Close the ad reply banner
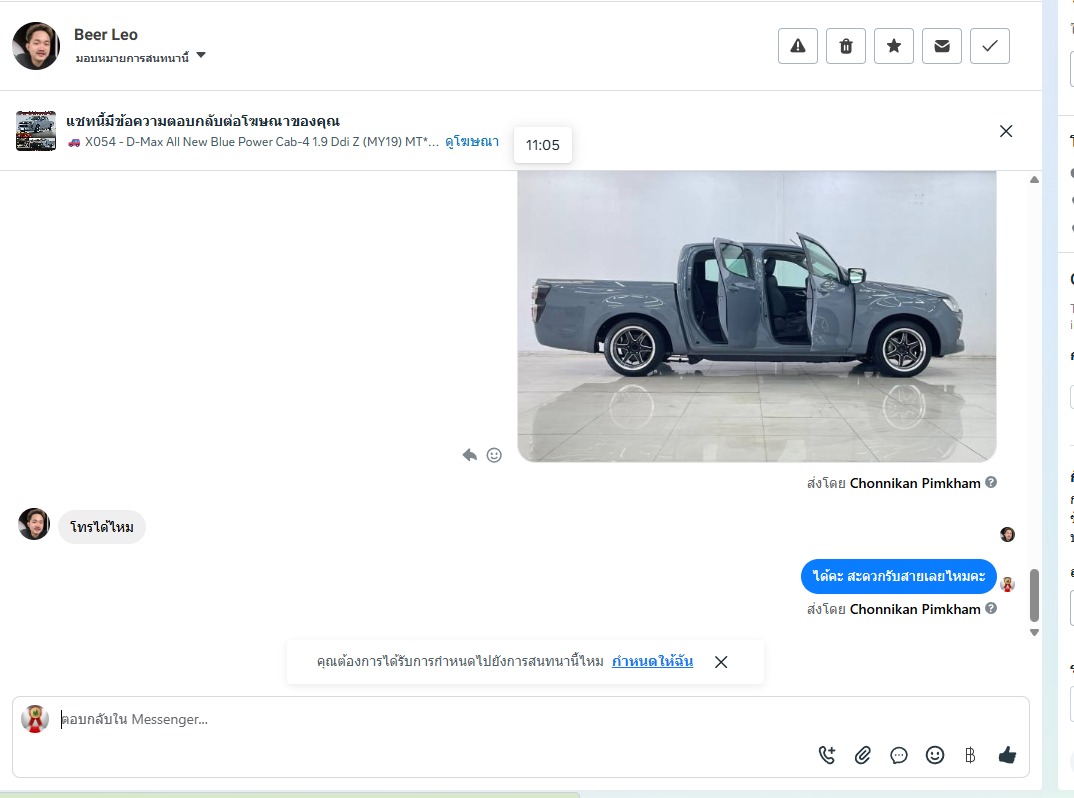This screenshot has height=798, width=1074. [x=1006, y=131]
